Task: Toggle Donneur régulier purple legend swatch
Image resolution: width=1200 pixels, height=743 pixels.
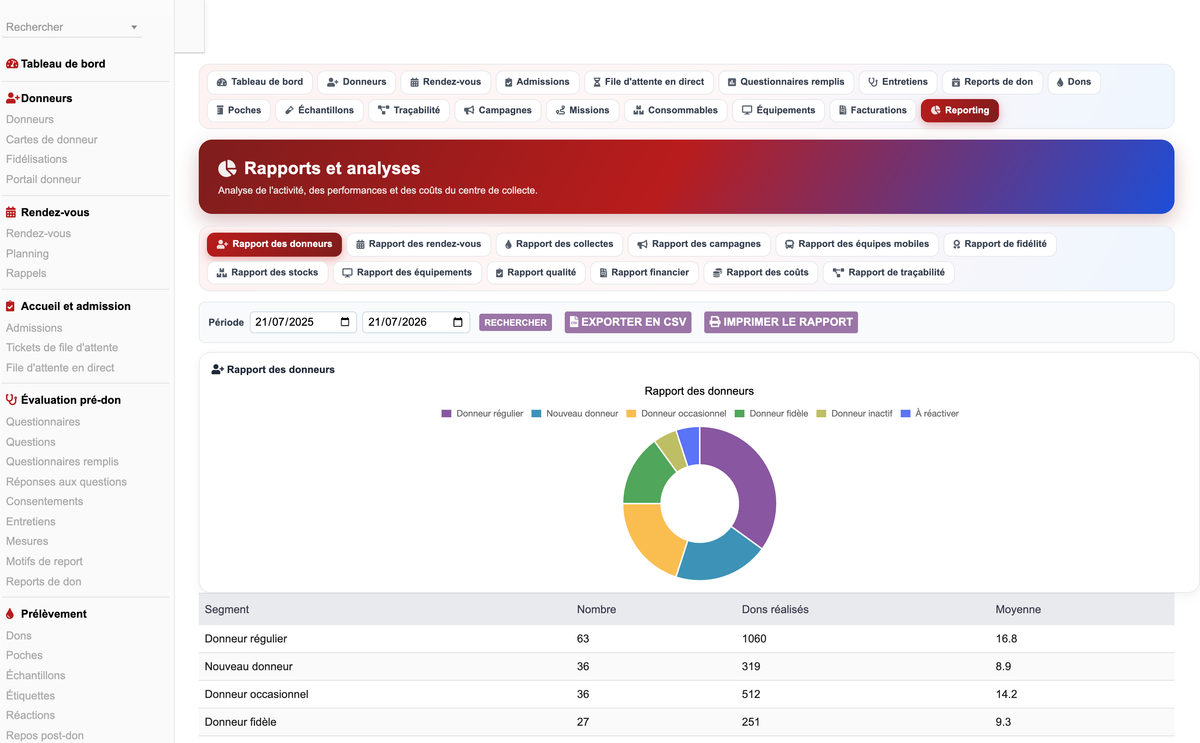Action: [x=447, y=413]
